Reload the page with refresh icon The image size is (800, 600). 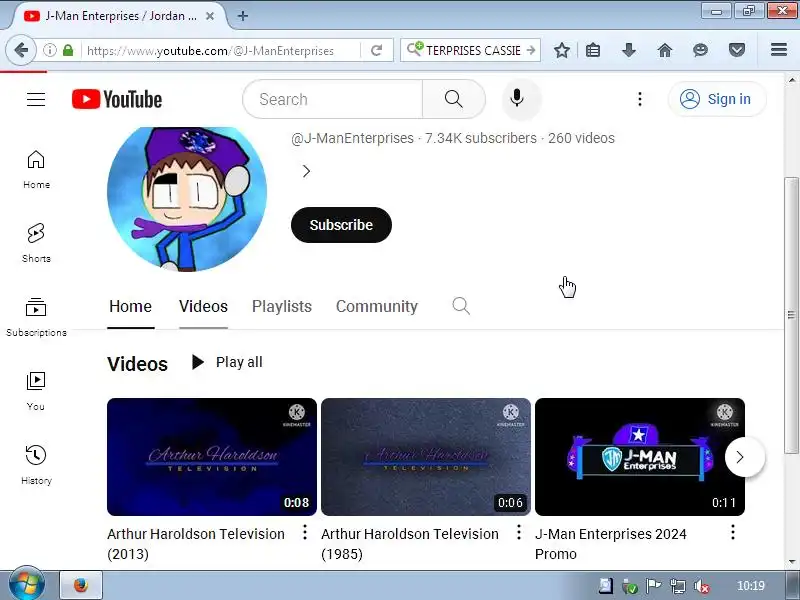[x=377, y=51]
